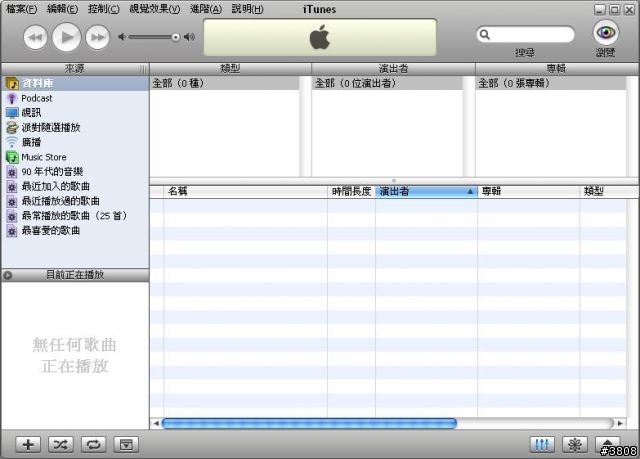Sort songs by 類型 list column header
640x459 pixels.
[x=609, y=191]
